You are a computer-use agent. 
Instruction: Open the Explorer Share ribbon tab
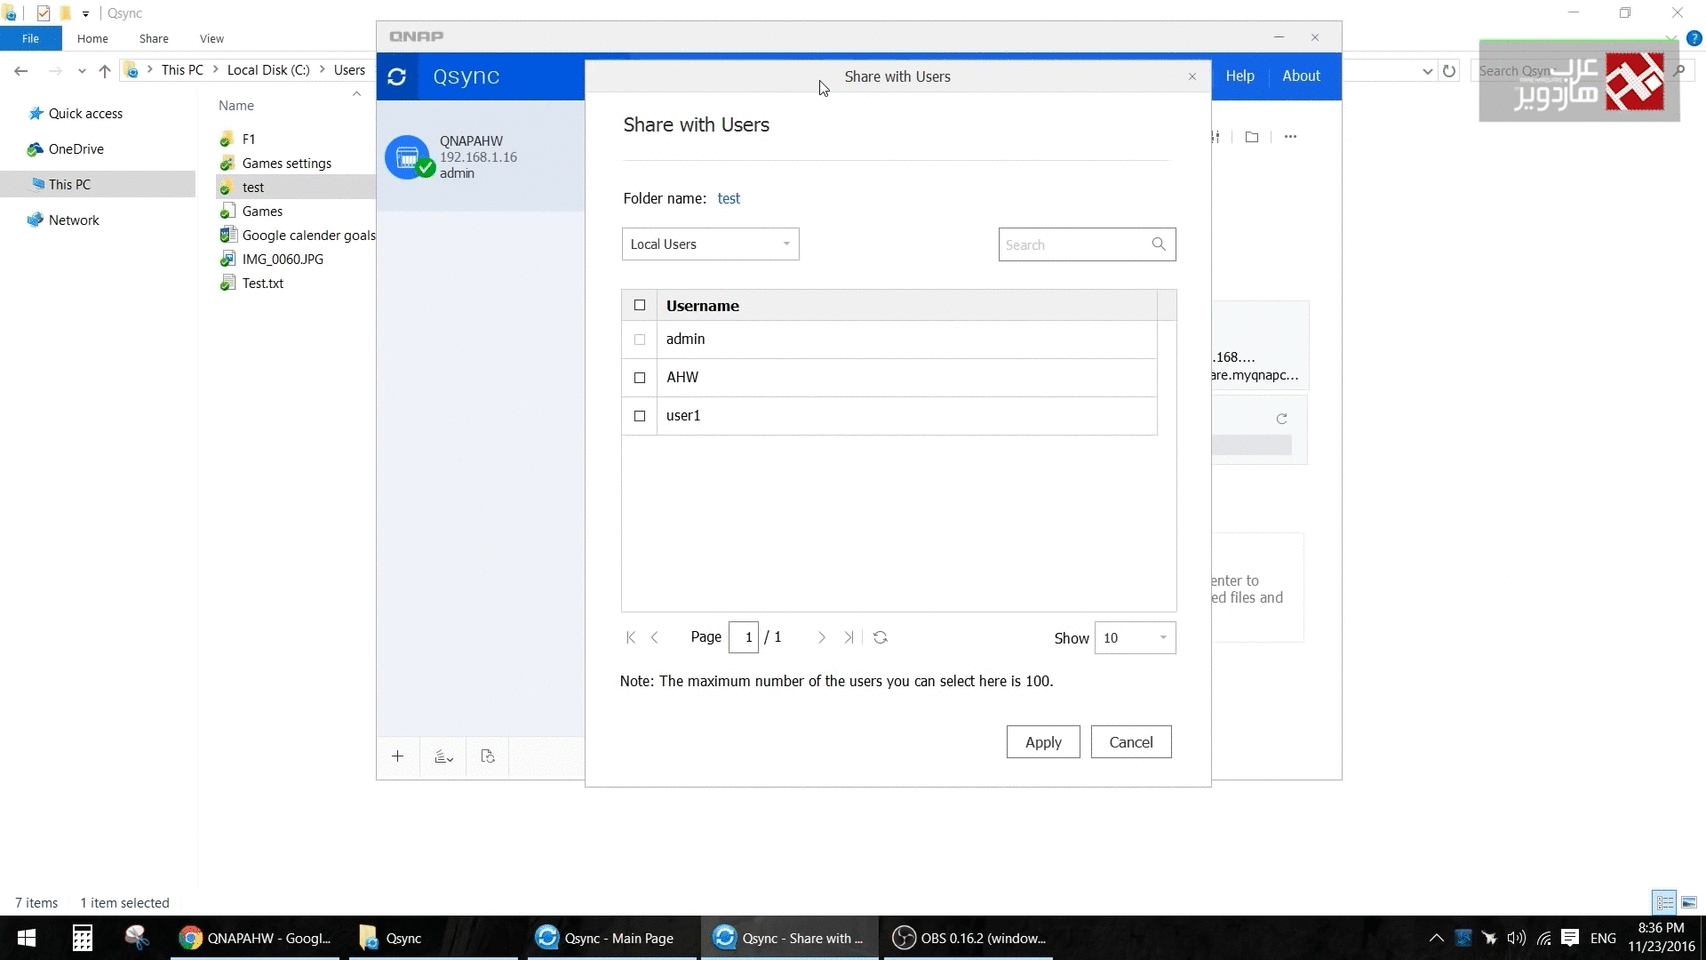tap(154, 38)
